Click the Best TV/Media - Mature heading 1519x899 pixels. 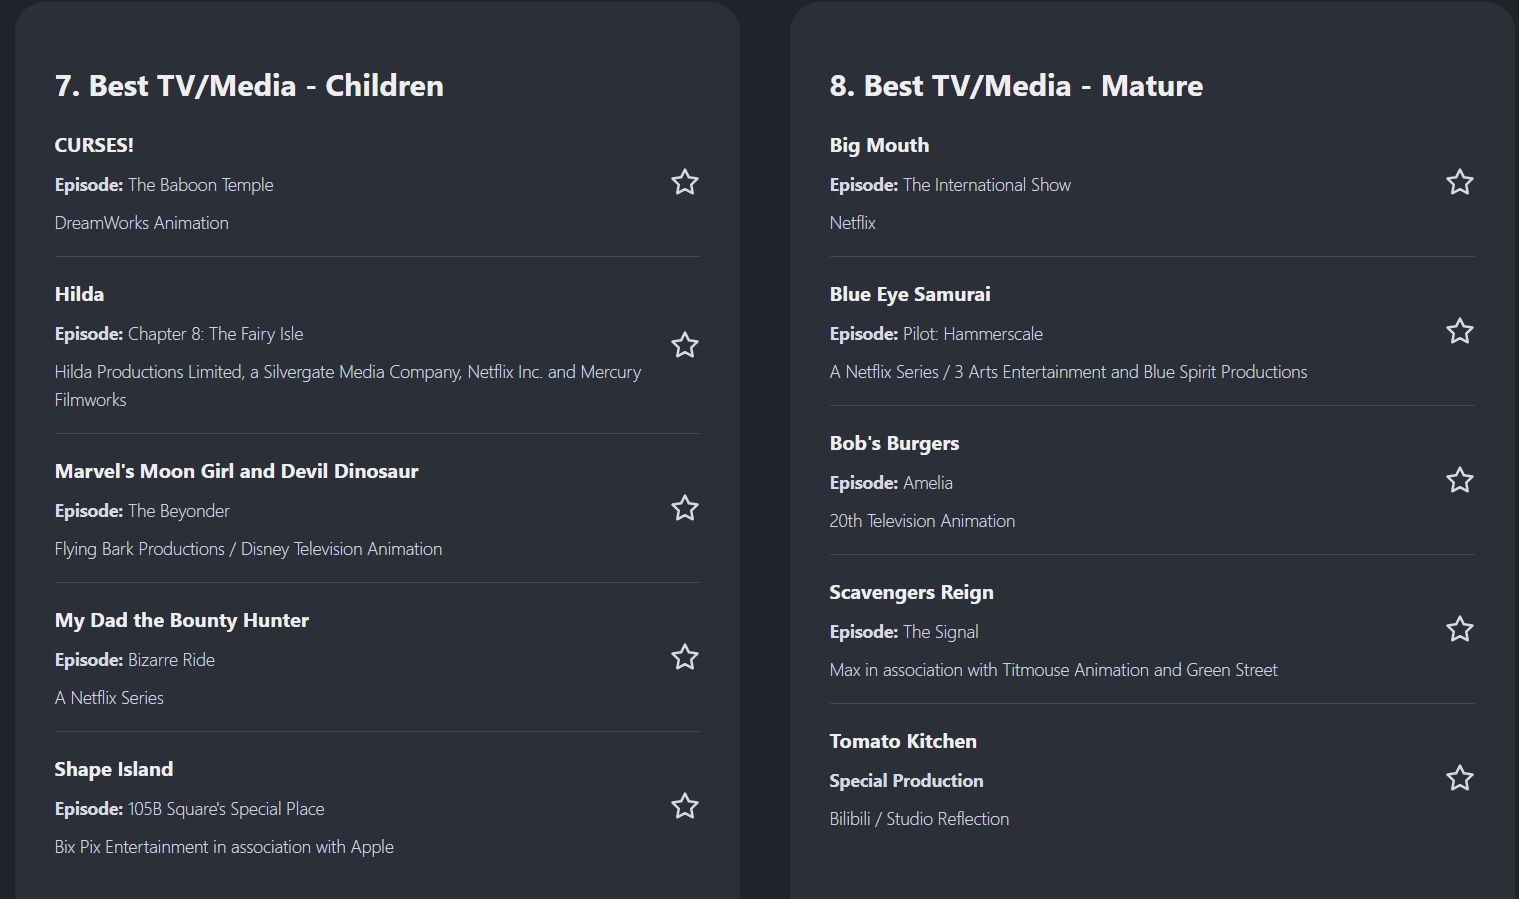pyautogui.click(x=1015, y=86)
